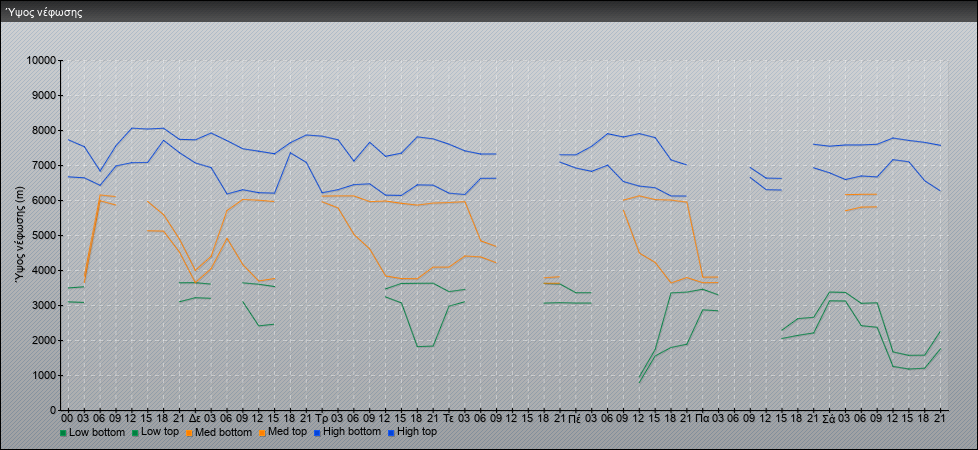The image size is (978, 450).
Task: Toggle the 'Low top' legend label
Action: point(158,432)
